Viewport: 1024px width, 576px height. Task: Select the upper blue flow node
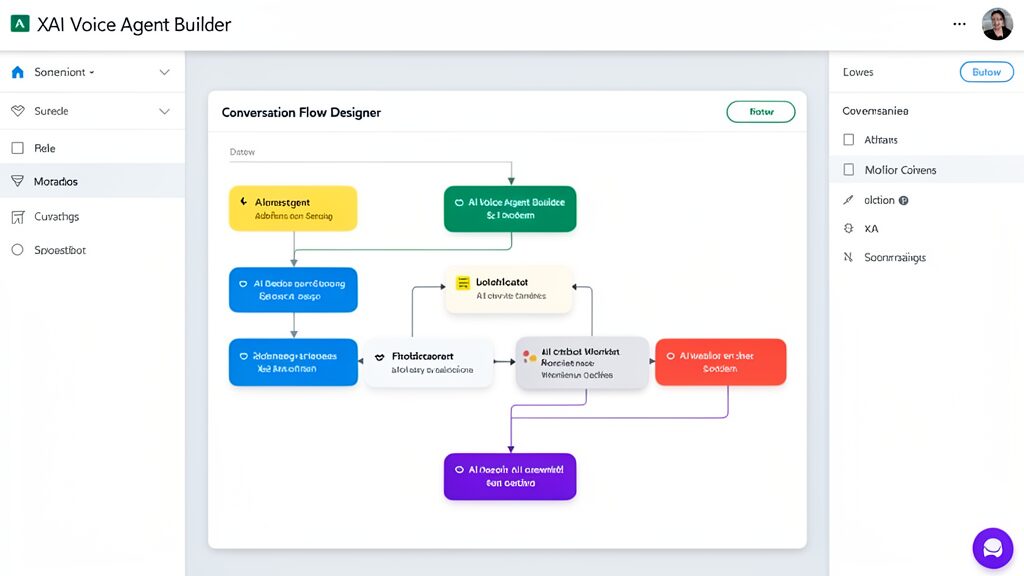pos(293,289)
